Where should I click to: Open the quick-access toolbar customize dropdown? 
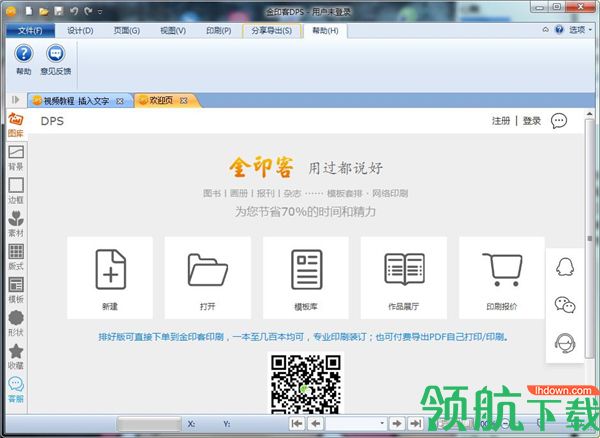pyautogui.click(x=100, y=12)
